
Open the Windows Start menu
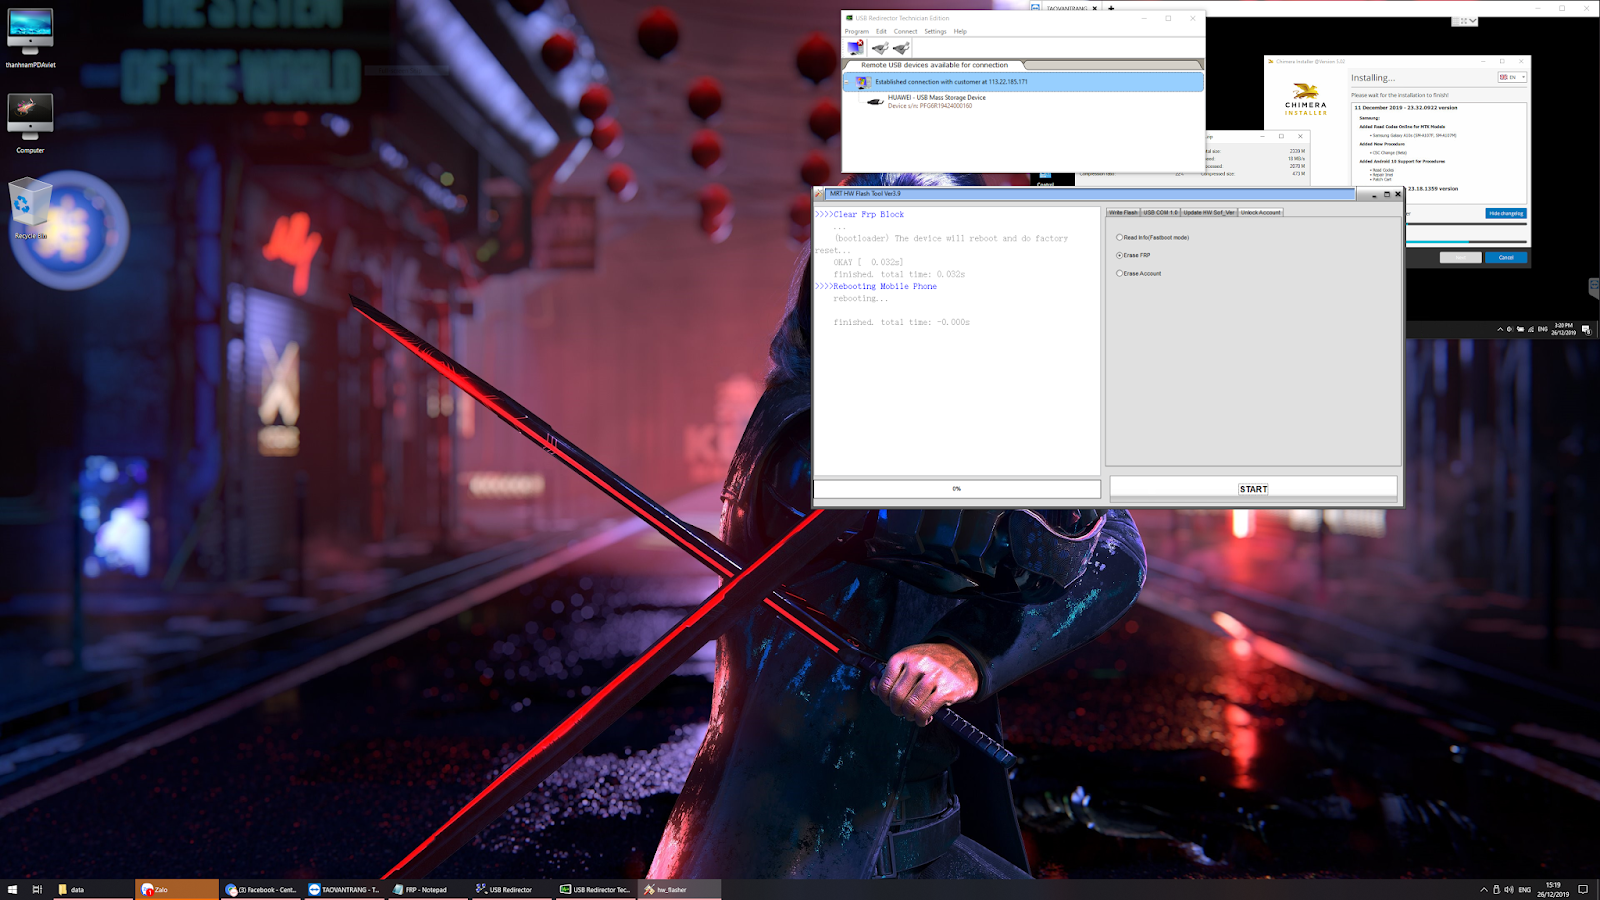(x=12, y=889)
